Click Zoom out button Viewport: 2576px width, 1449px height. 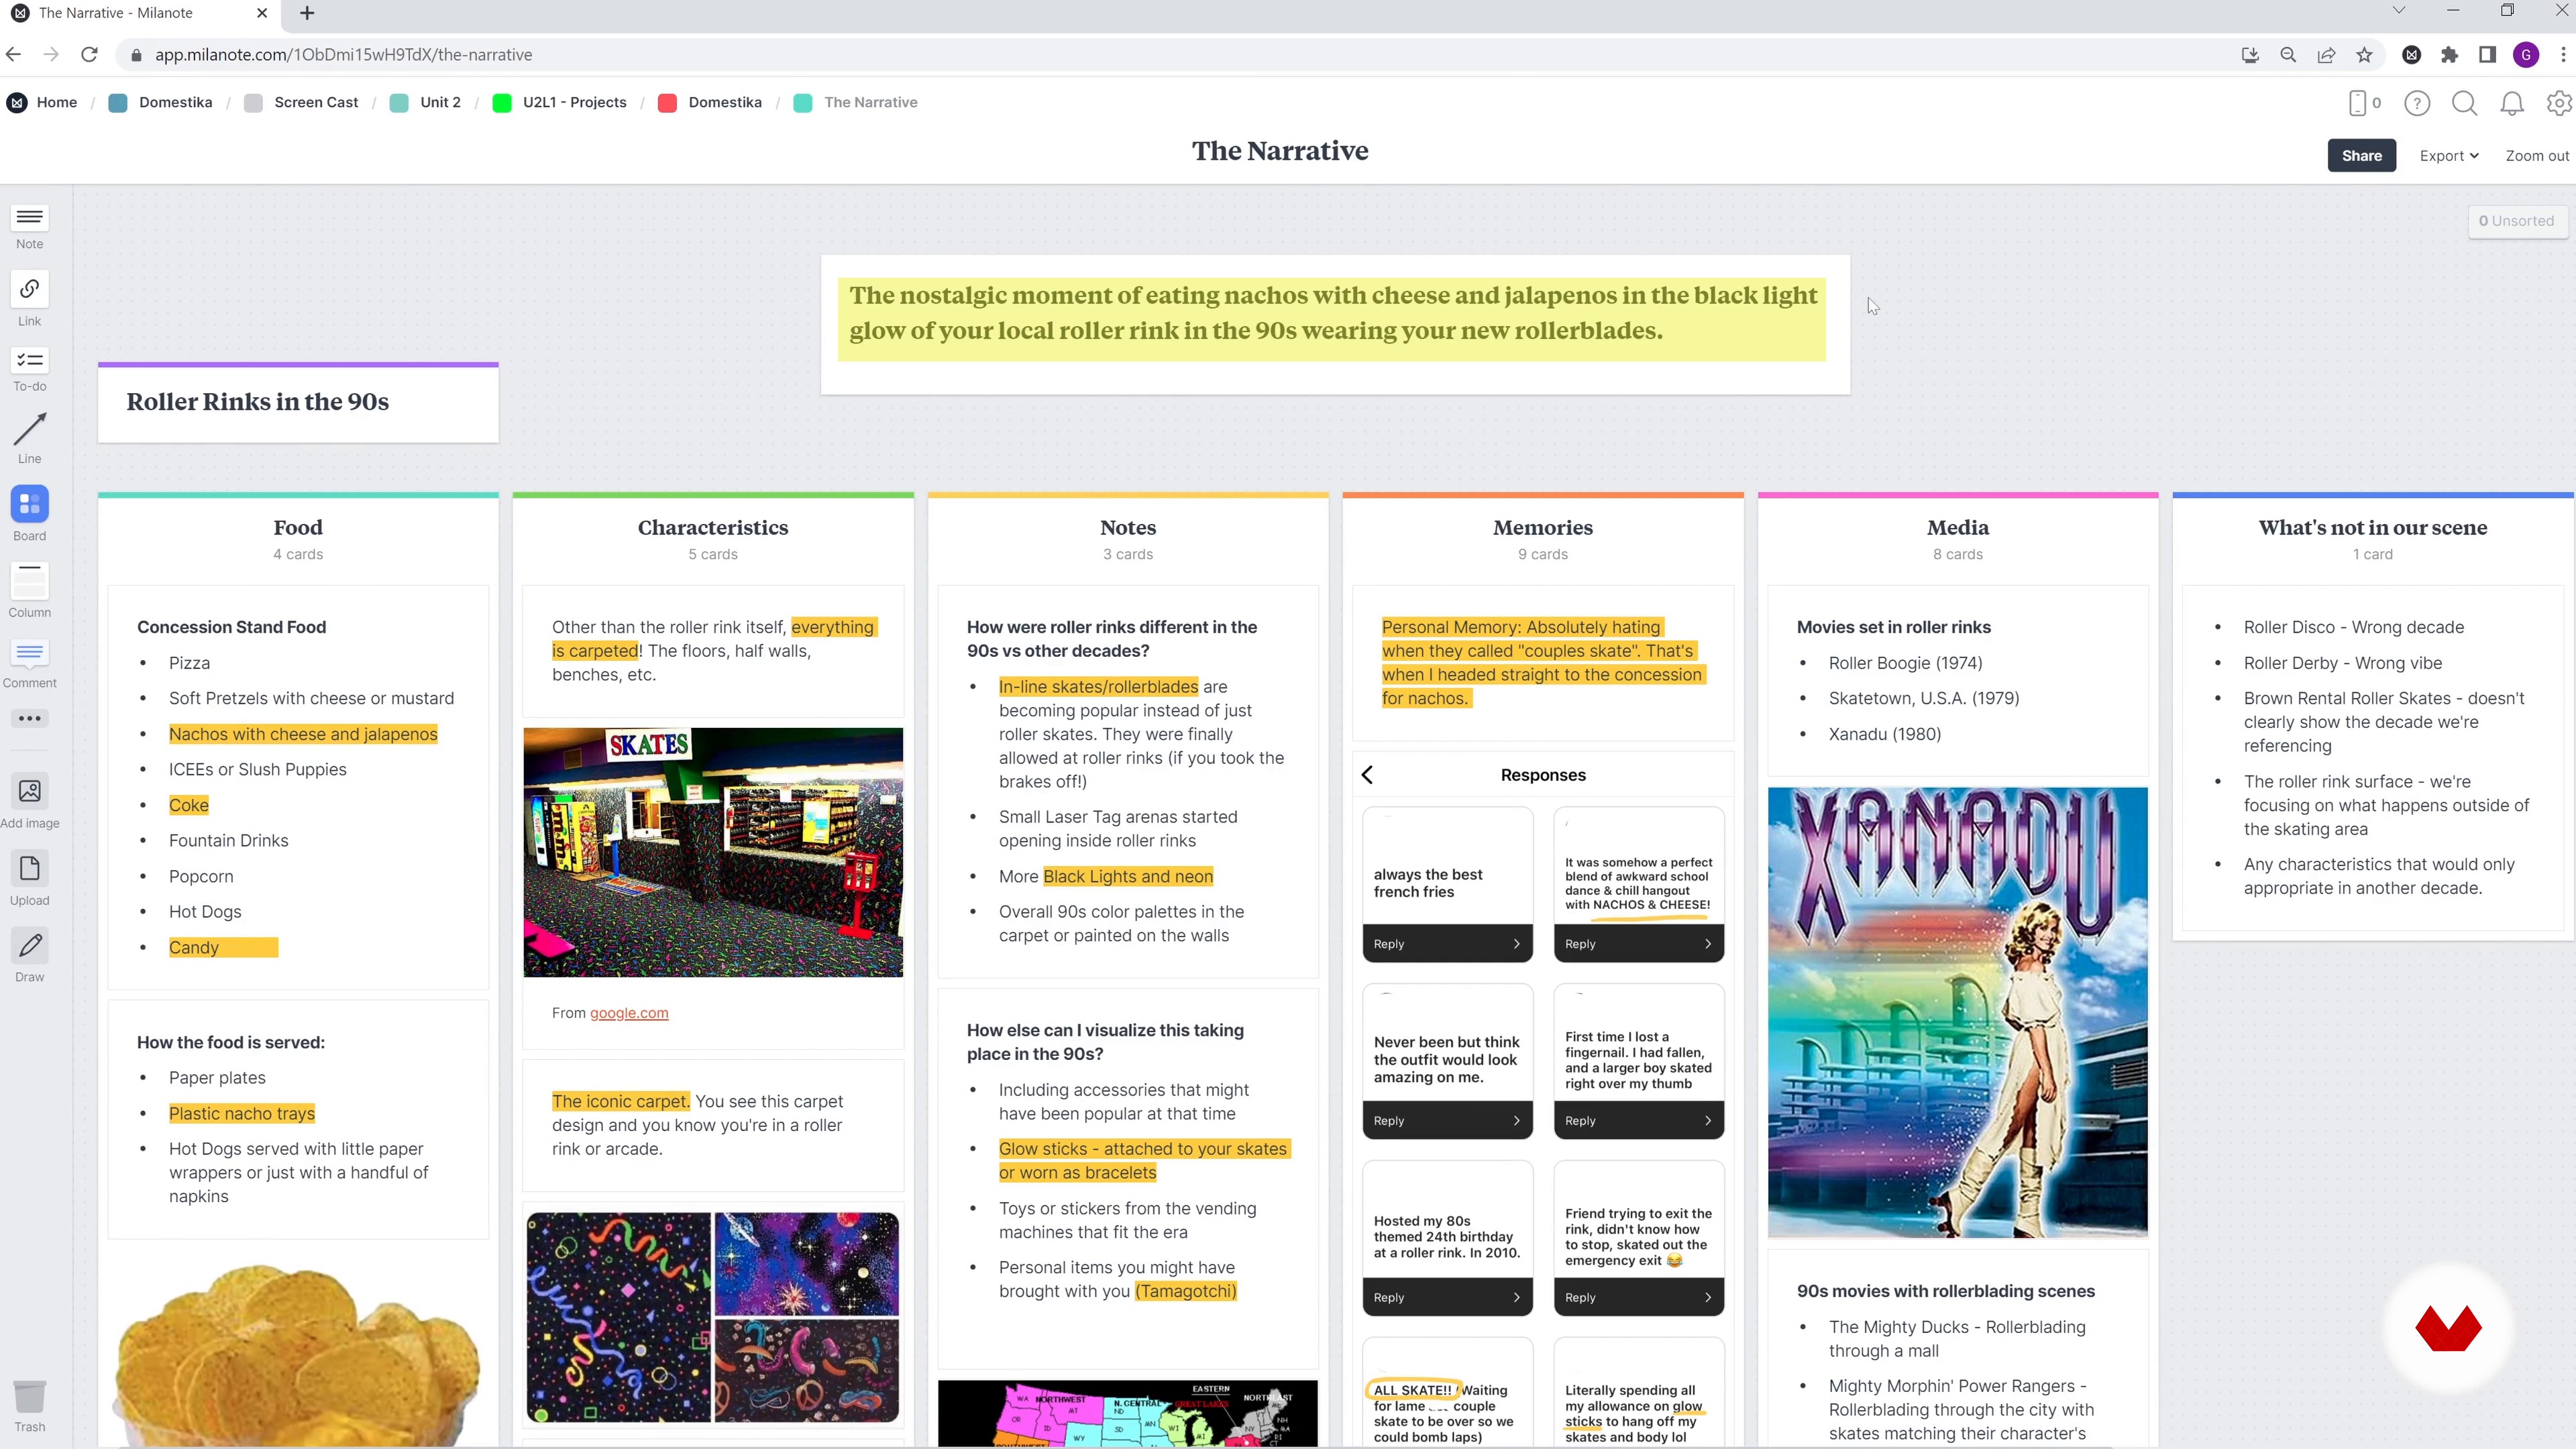point(2536,155)
